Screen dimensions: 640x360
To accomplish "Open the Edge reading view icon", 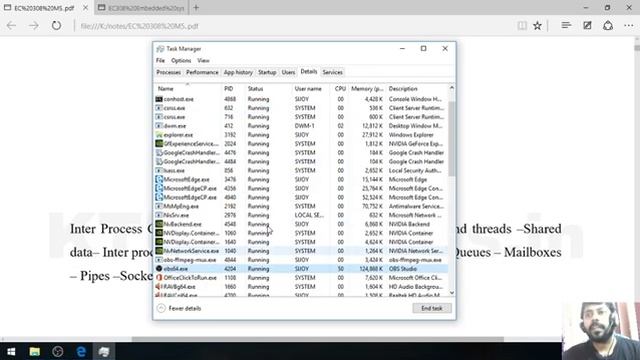I will [522, 26].
